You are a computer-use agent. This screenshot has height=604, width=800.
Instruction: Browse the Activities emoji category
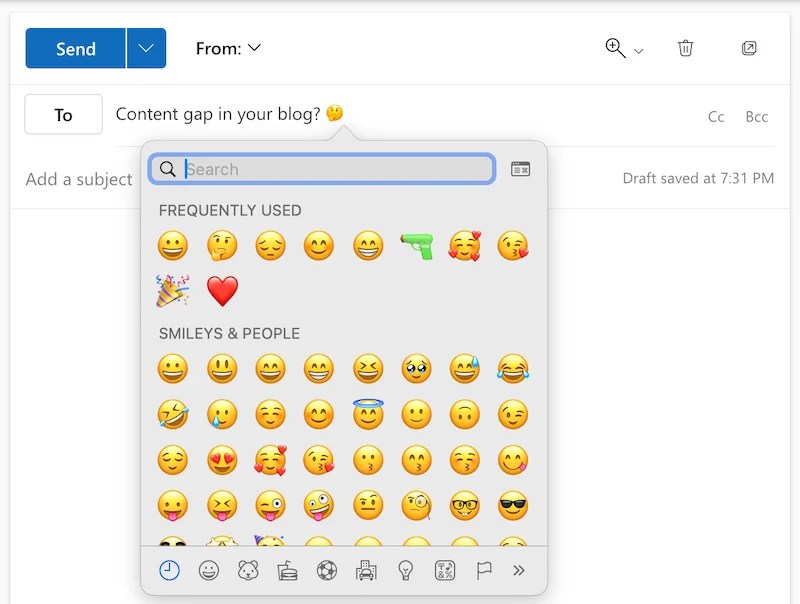click(x=328, y=570)
